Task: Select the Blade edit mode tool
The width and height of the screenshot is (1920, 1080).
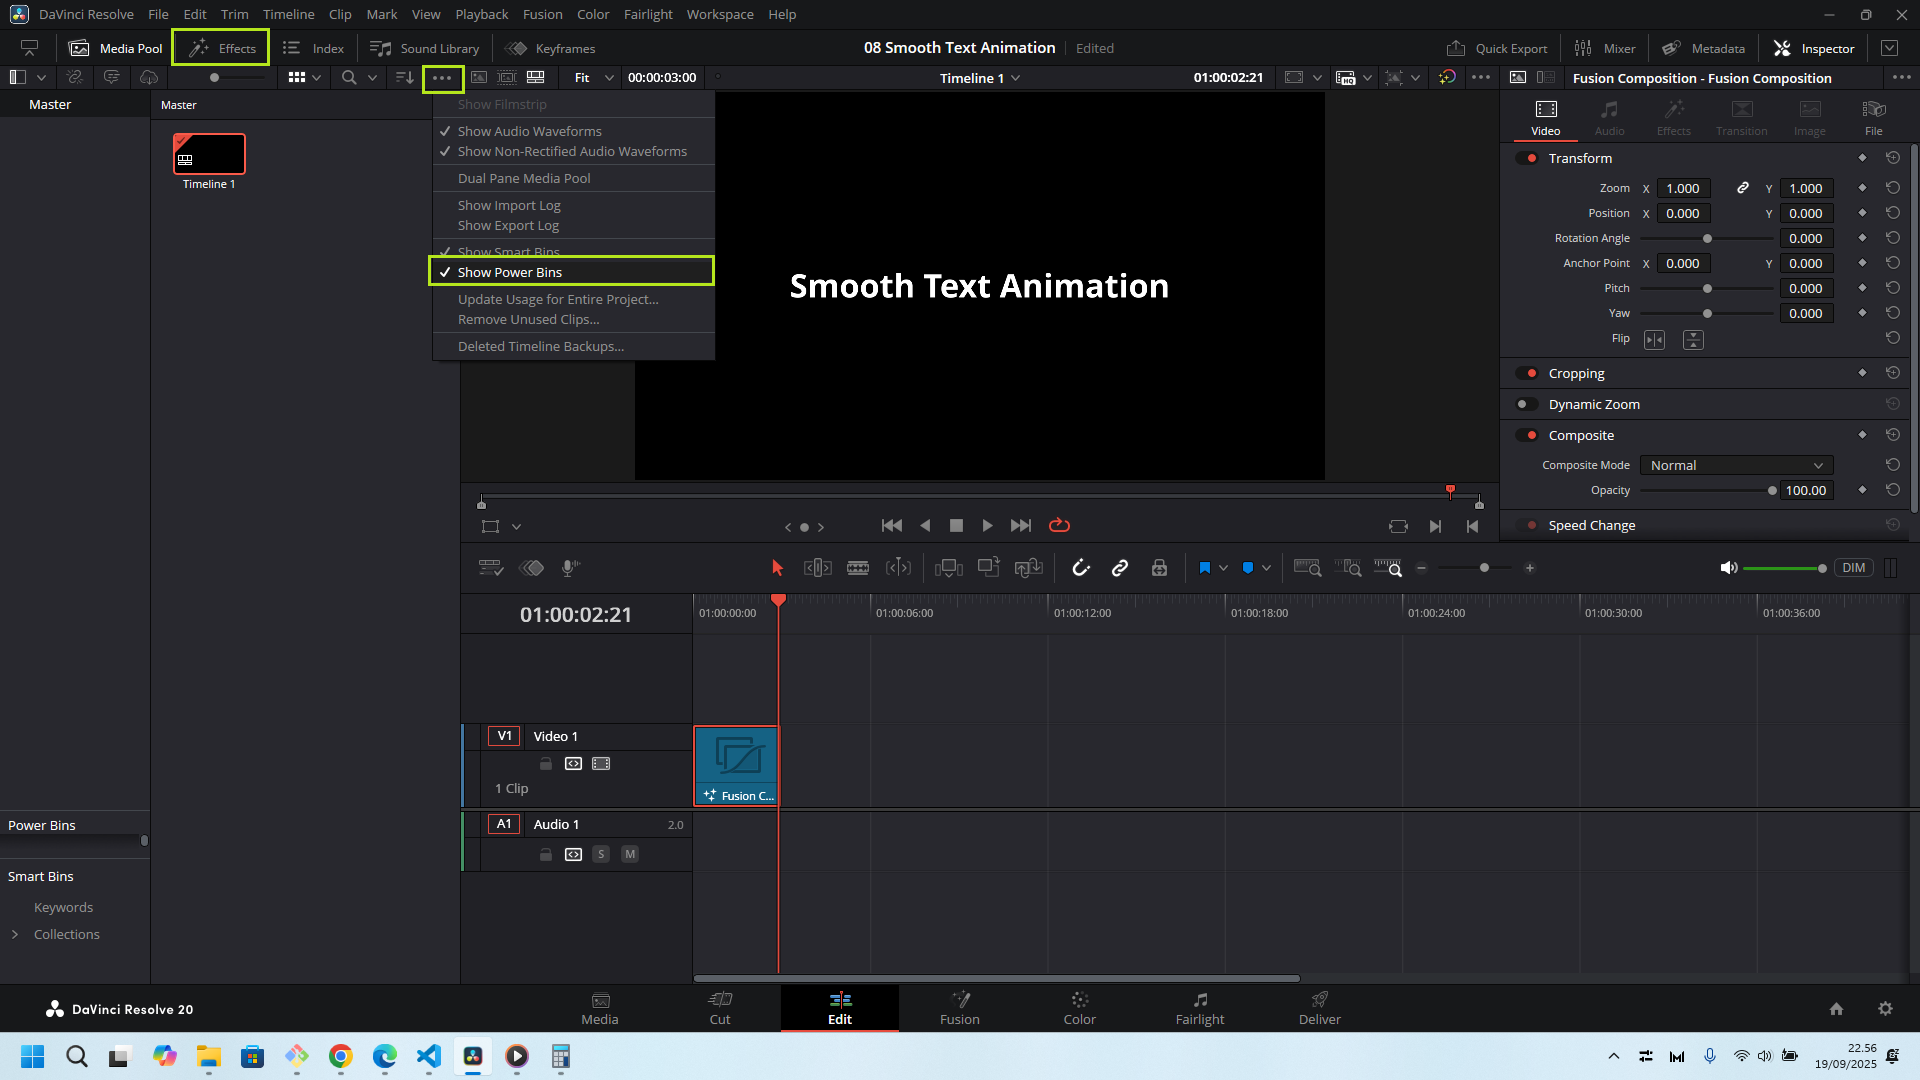Action: pyautogui.click(x=858, y=568)
